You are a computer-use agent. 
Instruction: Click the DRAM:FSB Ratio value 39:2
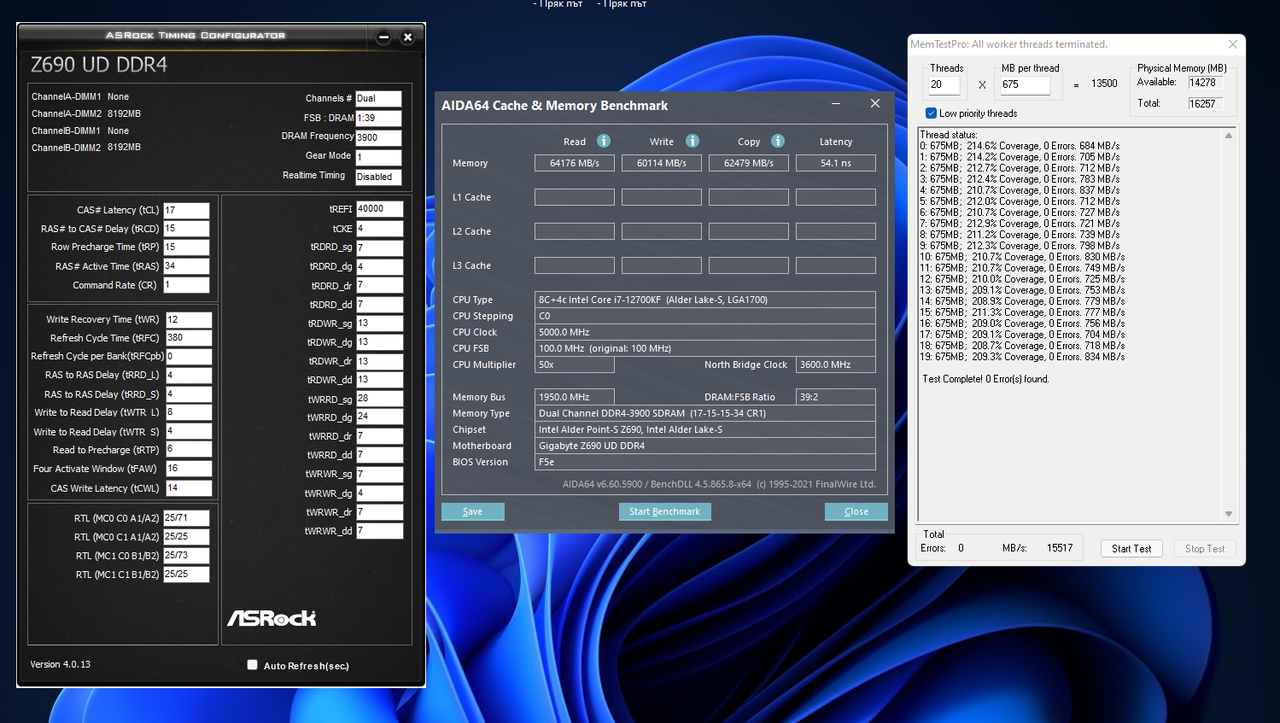point(836,397)
